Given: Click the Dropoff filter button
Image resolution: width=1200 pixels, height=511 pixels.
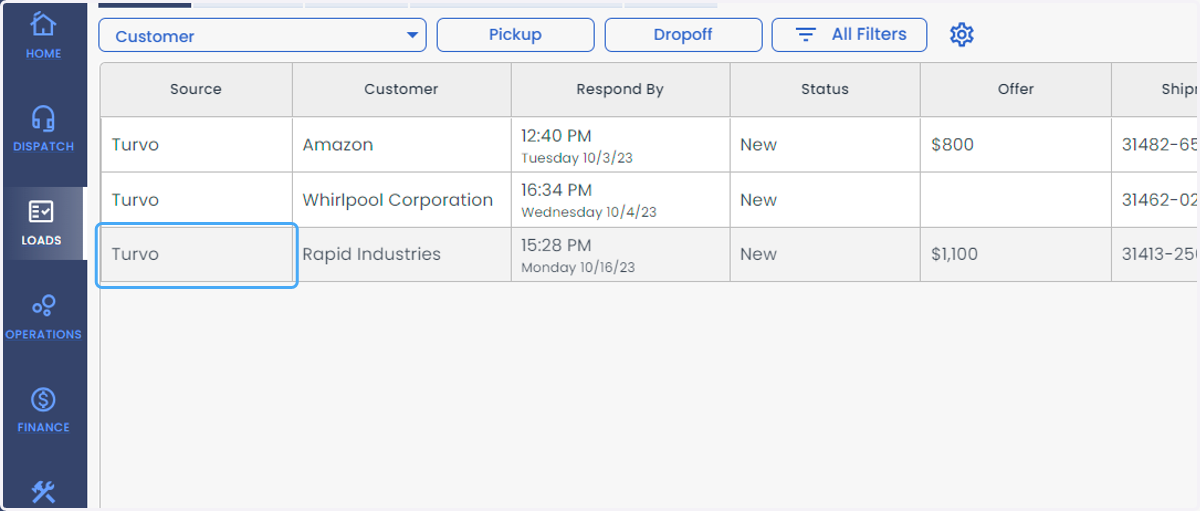Looking at the screenshot, I should click(x=683, y=35).
